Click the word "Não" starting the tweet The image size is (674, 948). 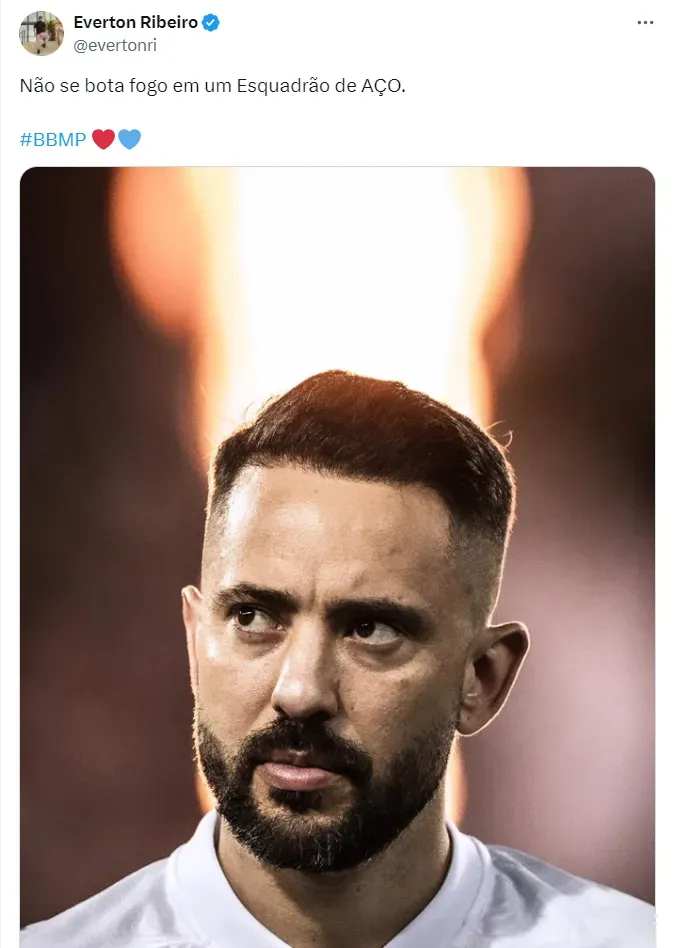pos(36,86)
